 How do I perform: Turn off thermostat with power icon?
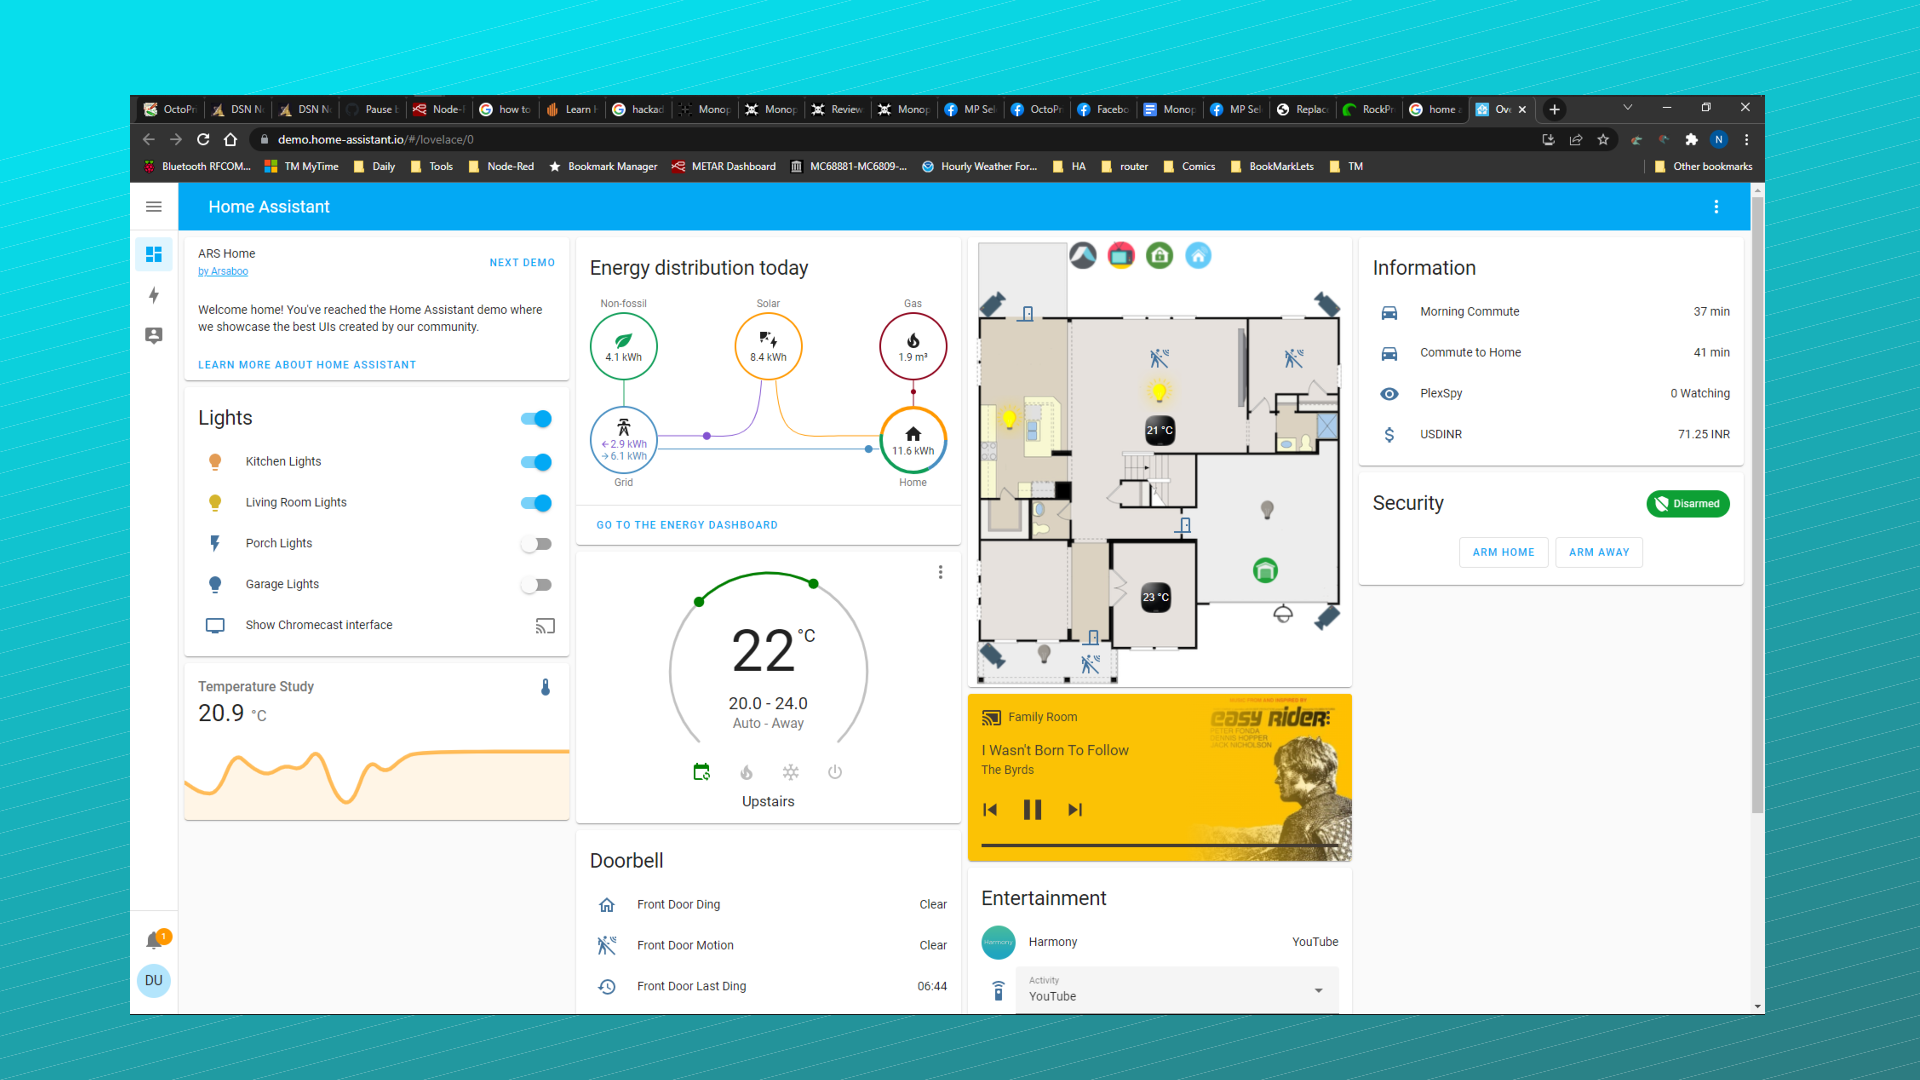[x=835, y=772]
